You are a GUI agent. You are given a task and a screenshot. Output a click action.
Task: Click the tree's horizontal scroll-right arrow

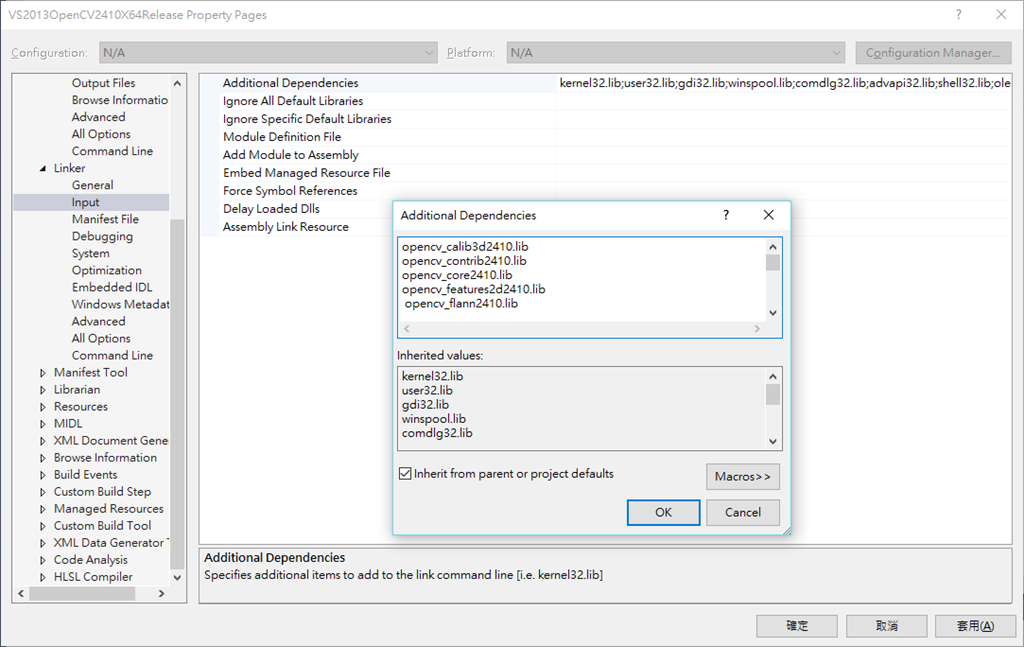point(161,593)
